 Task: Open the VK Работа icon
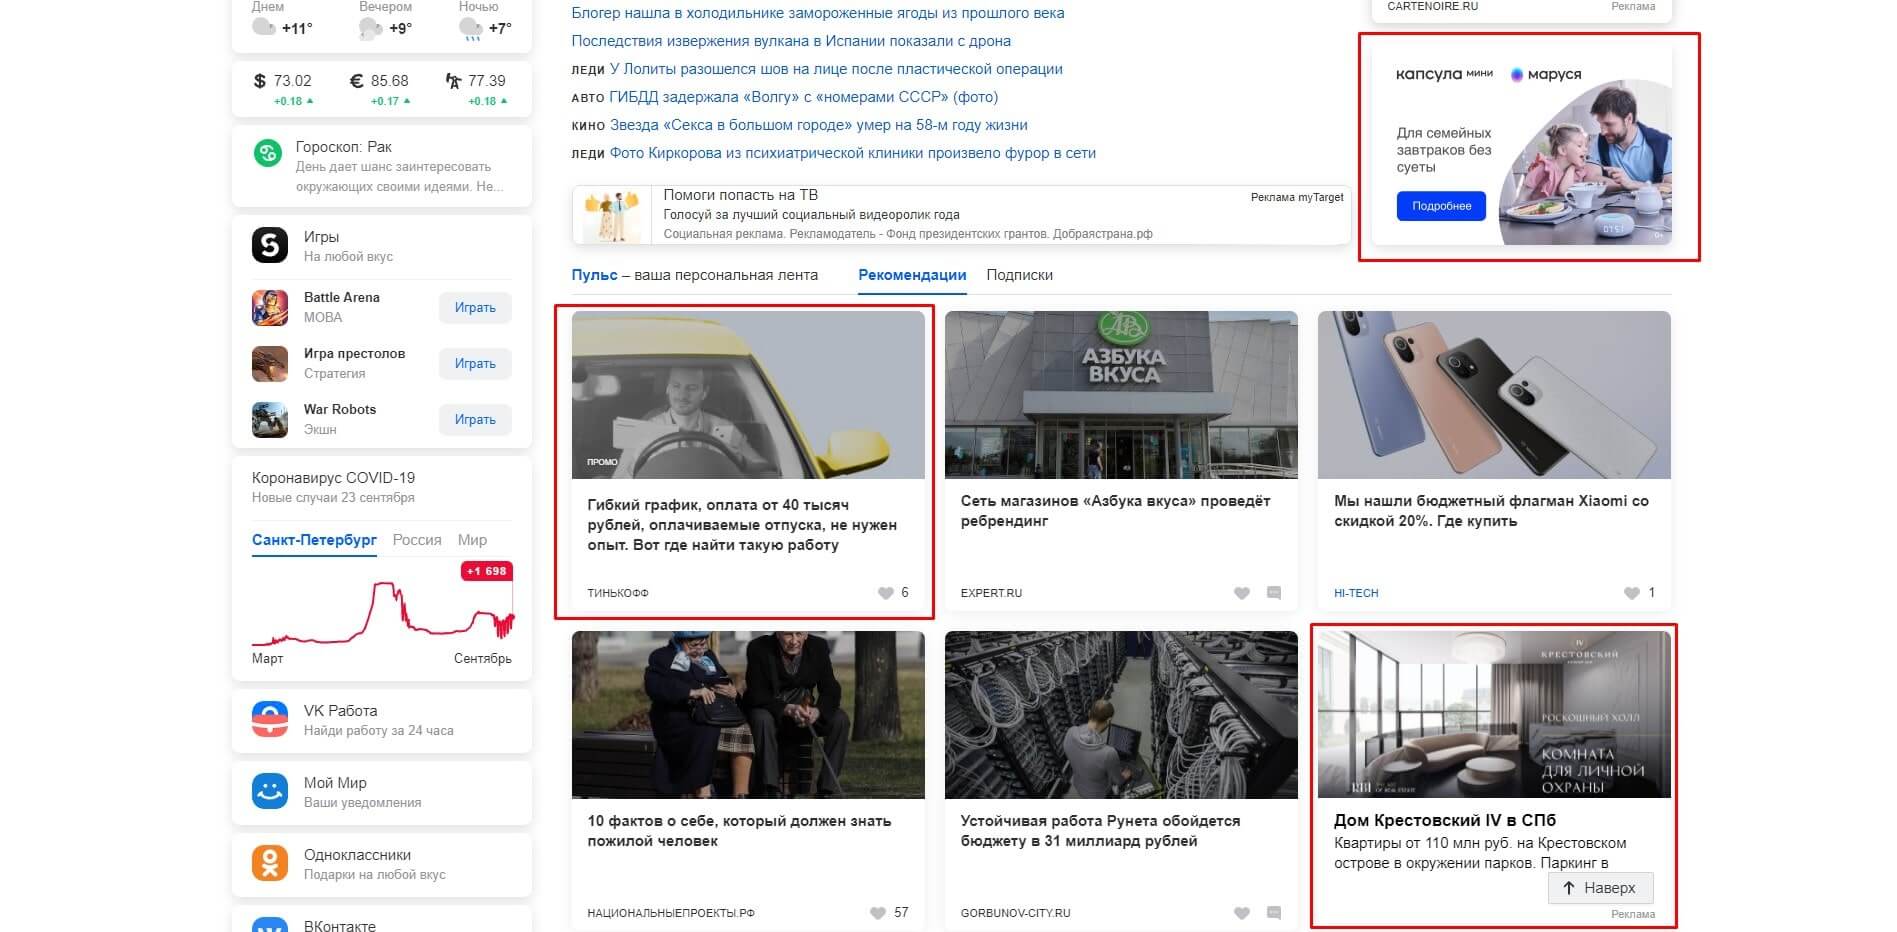click(270, 719)
